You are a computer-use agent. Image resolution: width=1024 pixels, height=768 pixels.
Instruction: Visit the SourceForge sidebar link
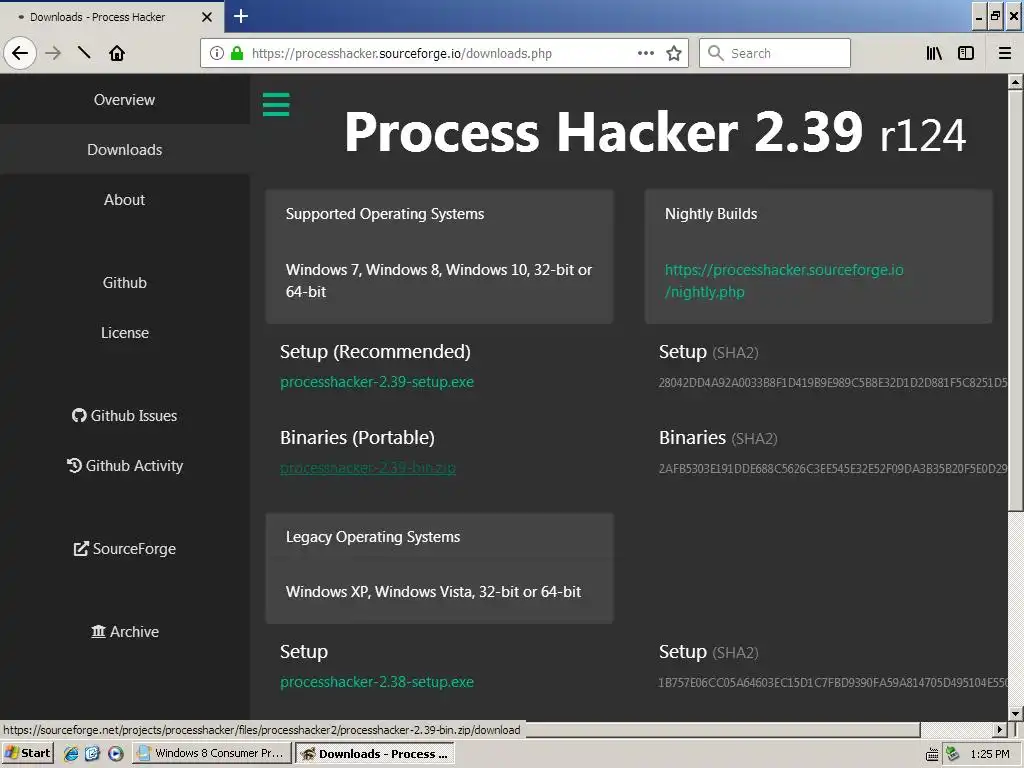point(124,549)
